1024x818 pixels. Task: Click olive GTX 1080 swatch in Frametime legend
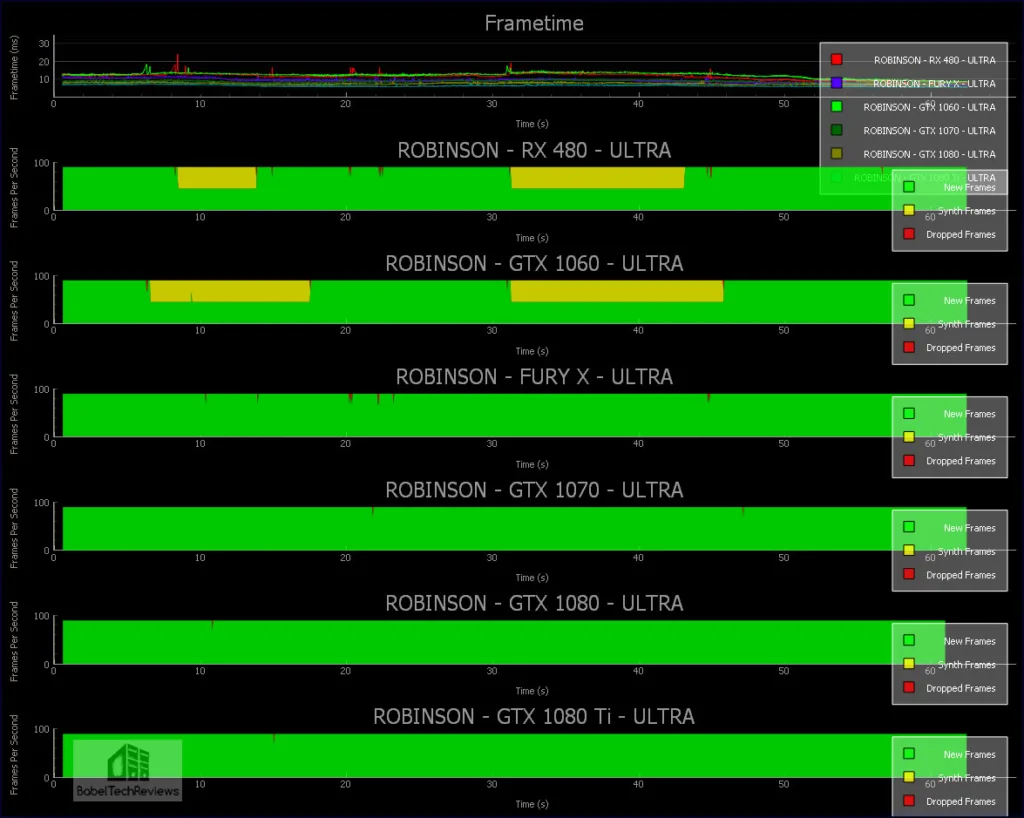(837, 153)
